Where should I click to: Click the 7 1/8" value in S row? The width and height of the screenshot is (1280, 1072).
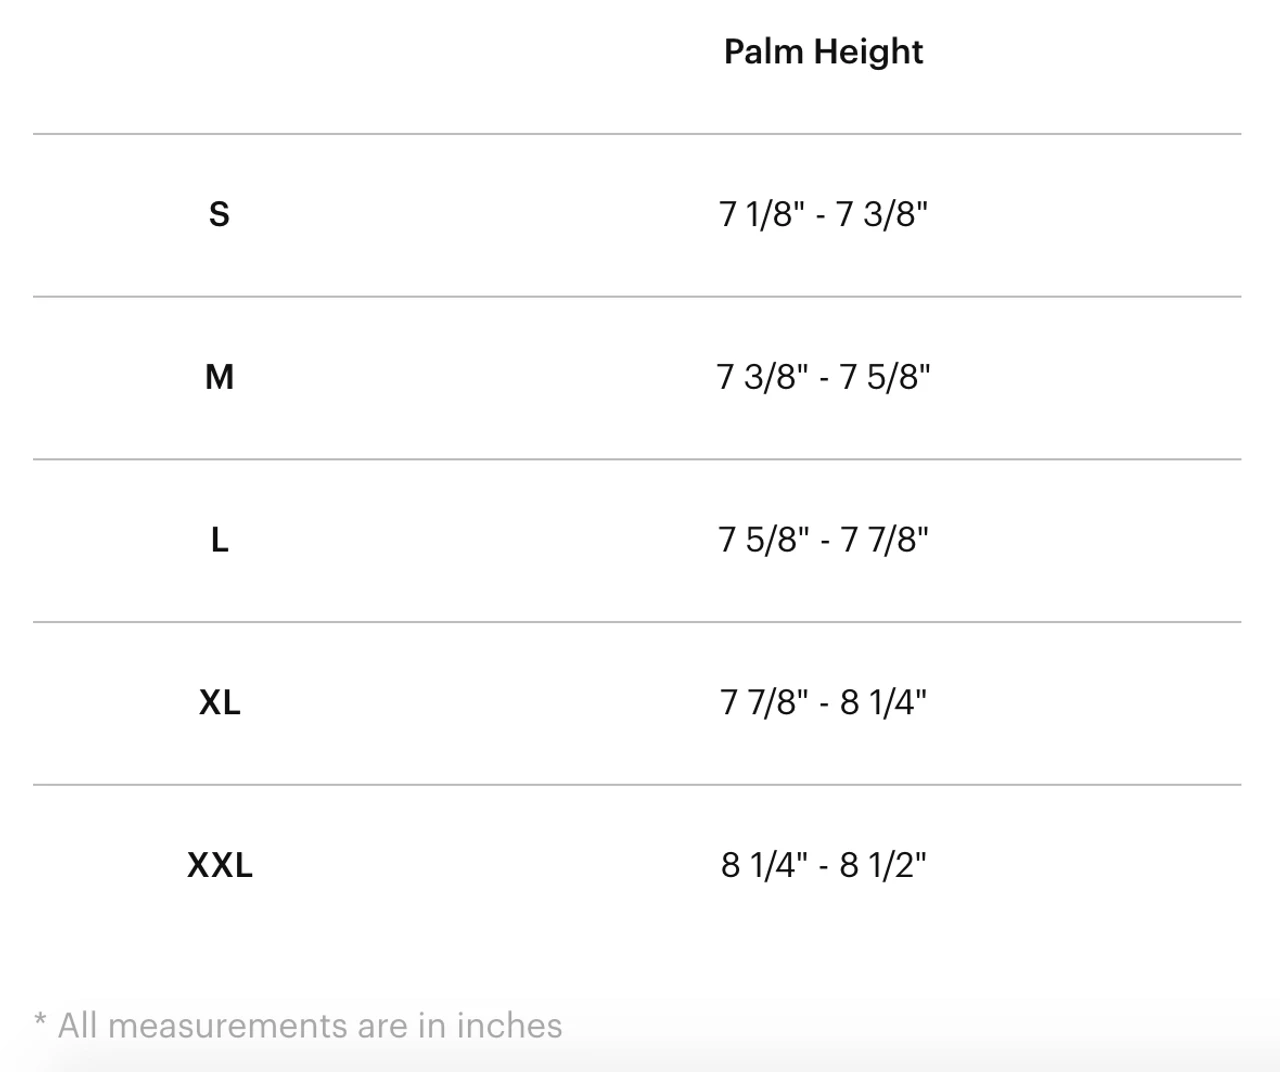[762, 215]
